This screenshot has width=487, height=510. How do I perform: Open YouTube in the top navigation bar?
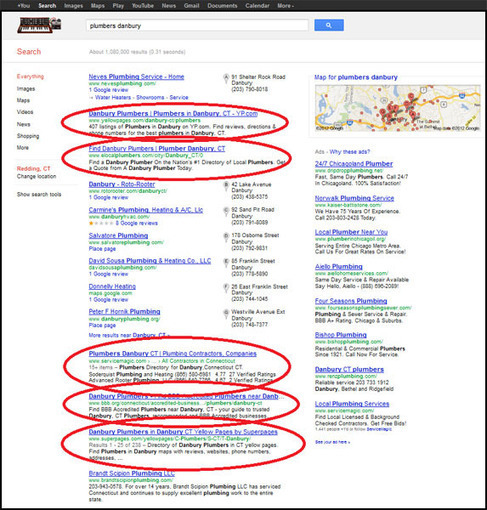coord(143,6)
